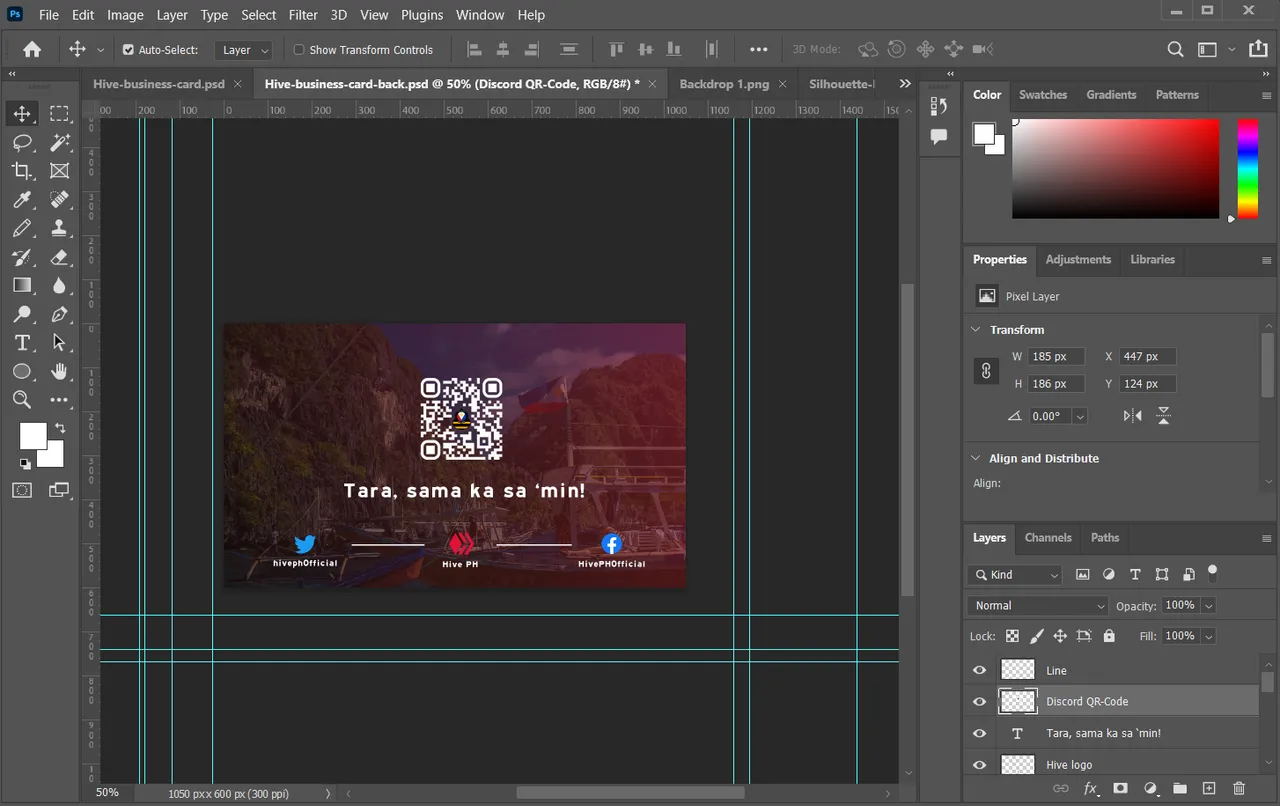Open the Normal blend mode dropdown
The width and height of the screenshot is (1280, 806).
[x=1039, y=606]
